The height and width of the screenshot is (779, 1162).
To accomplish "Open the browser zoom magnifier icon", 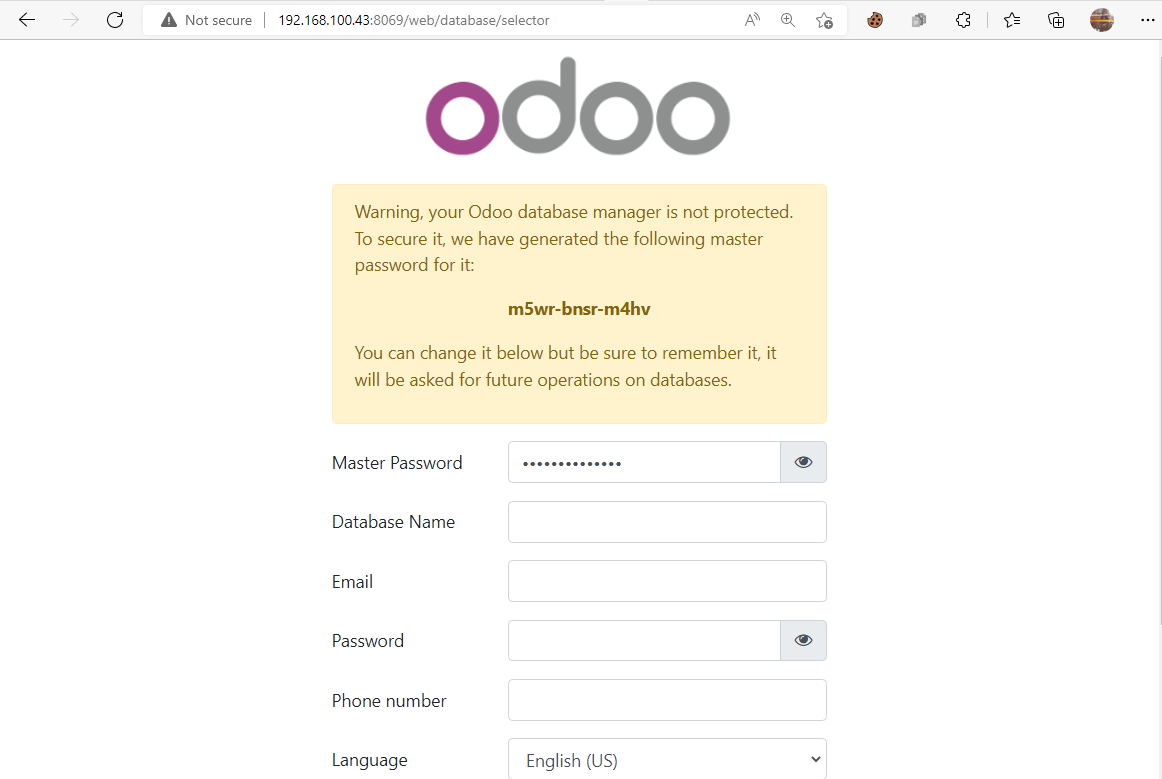I will [x=788, y=20].
